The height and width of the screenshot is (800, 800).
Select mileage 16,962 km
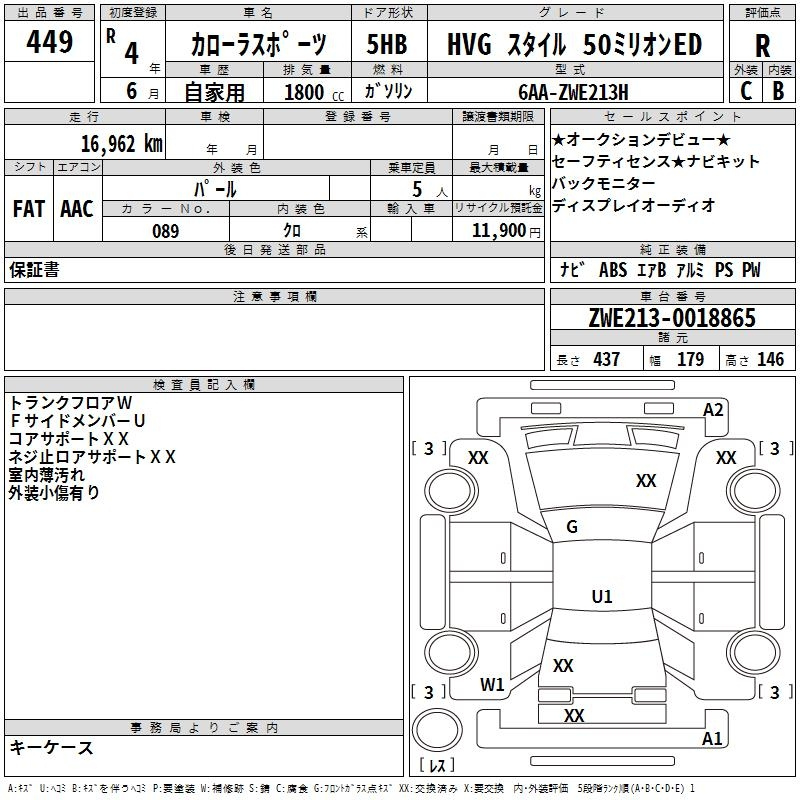pyautogui.click(x=121, y=143)
